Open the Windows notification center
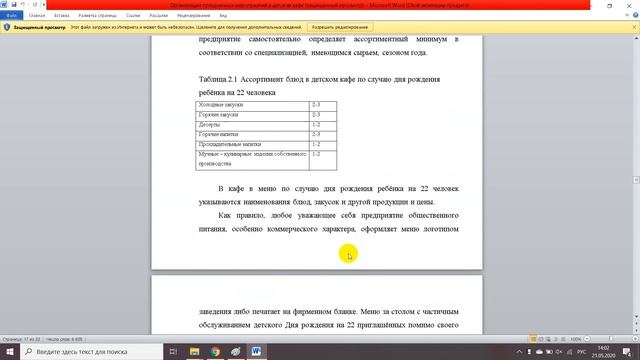The height and width of the screenshot is (360, 640). click(627, 351)
